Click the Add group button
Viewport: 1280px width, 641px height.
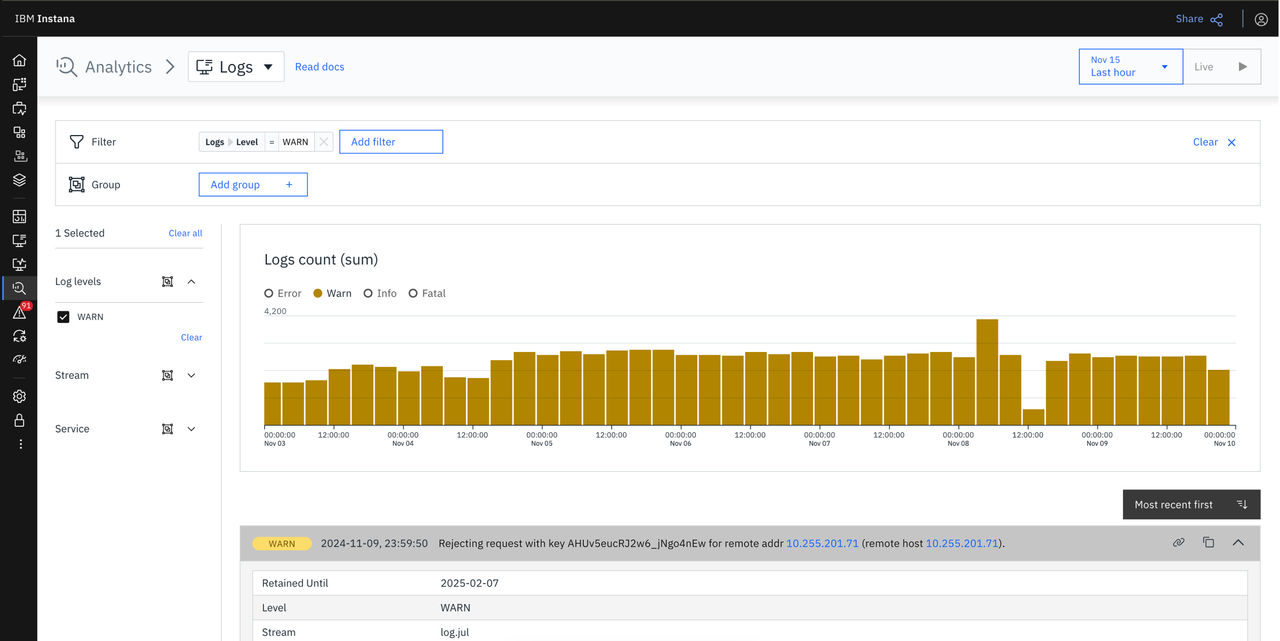pos(253,185)
